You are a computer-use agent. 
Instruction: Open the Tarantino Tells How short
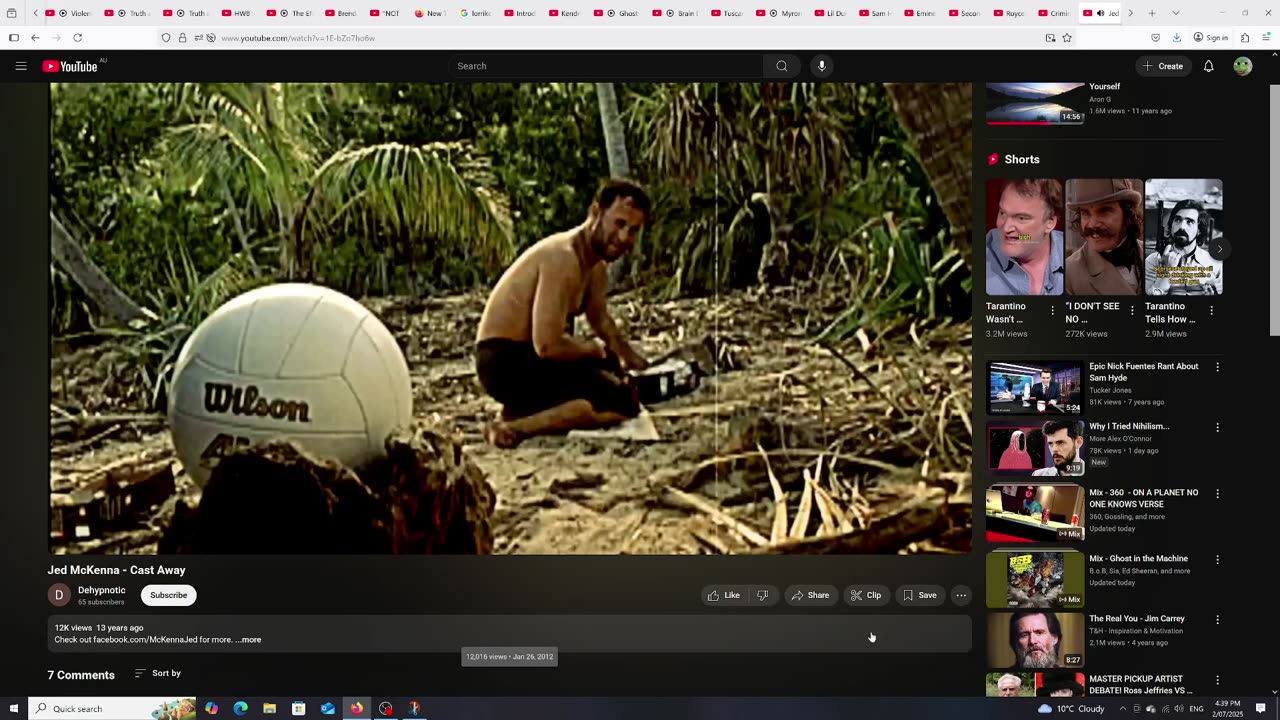(1183, 237)
